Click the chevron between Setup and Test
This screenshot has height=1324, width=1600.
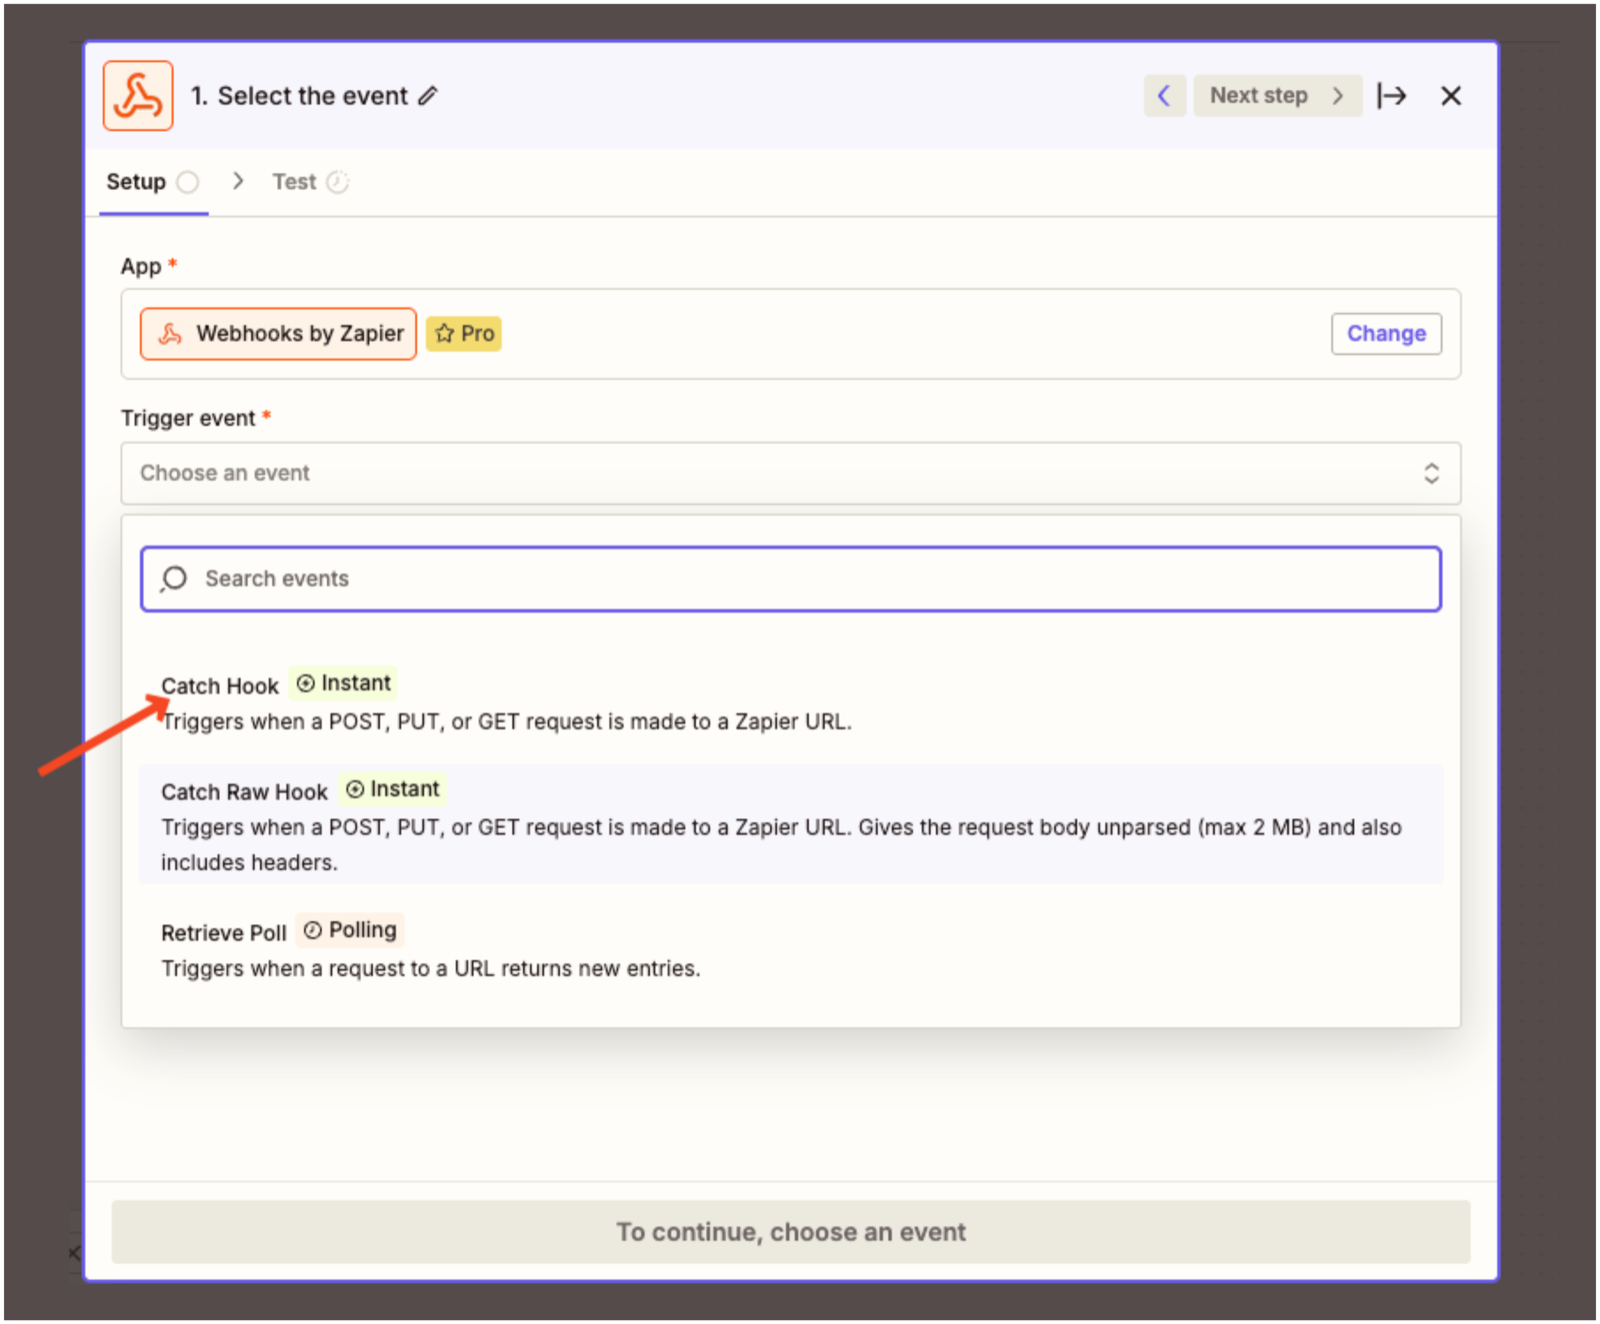238,181
